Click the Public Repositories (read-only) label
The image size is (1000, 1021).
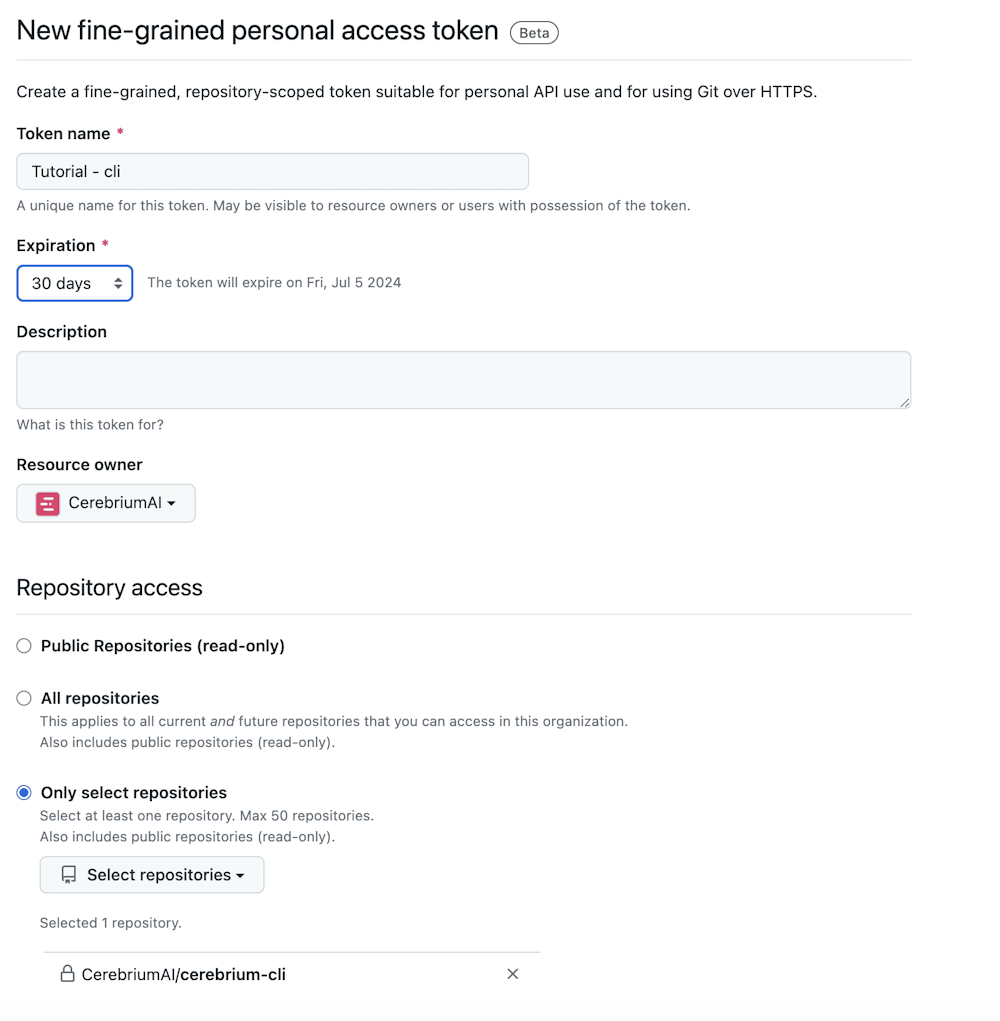coord(163,646)
